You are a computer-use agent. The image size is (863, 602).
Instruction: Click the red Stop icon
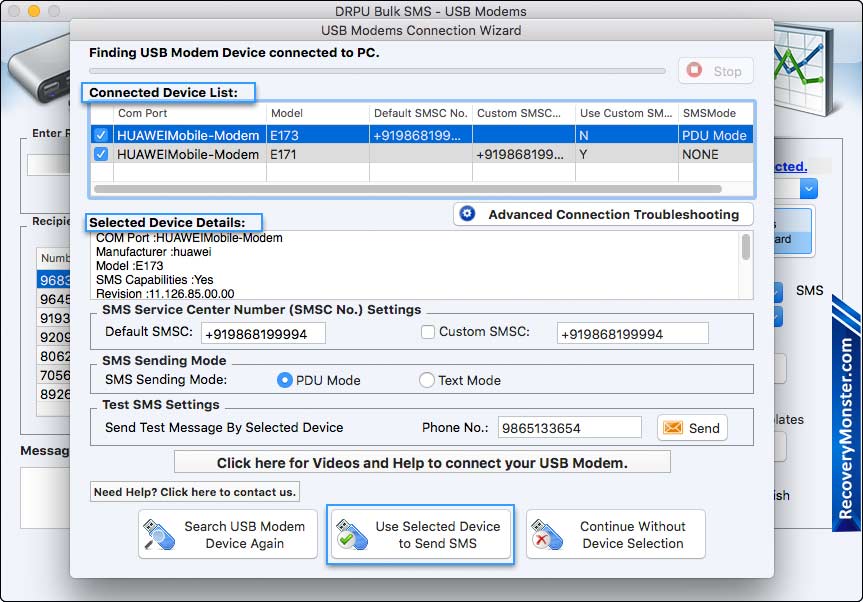[x=694, y=70]
